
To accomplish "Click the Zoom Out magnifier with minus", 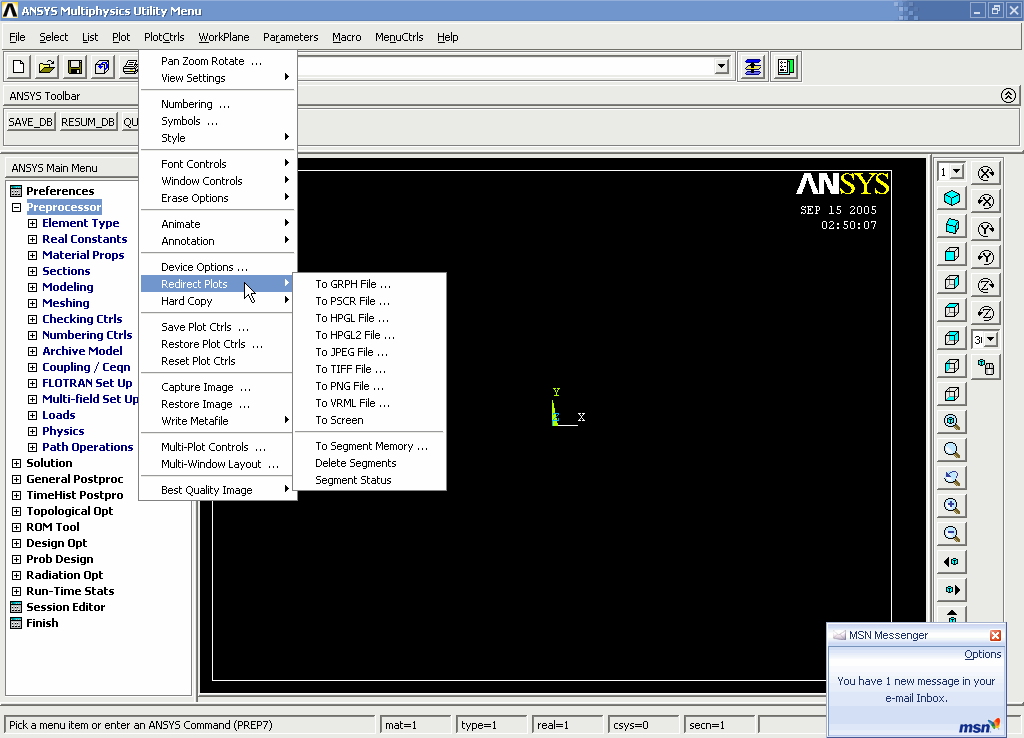I will 952,534.
